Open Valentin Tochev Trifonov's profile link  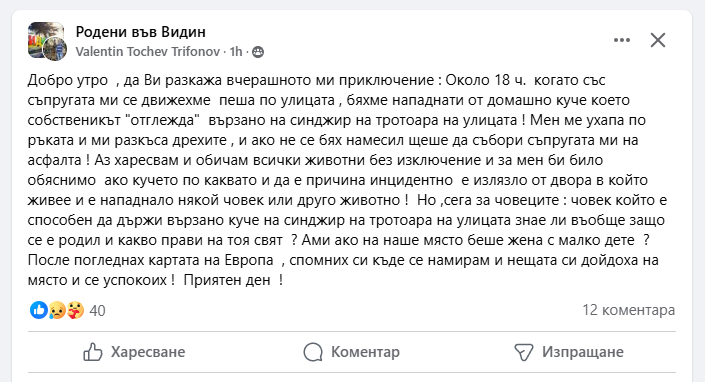(x=147, y=52)
